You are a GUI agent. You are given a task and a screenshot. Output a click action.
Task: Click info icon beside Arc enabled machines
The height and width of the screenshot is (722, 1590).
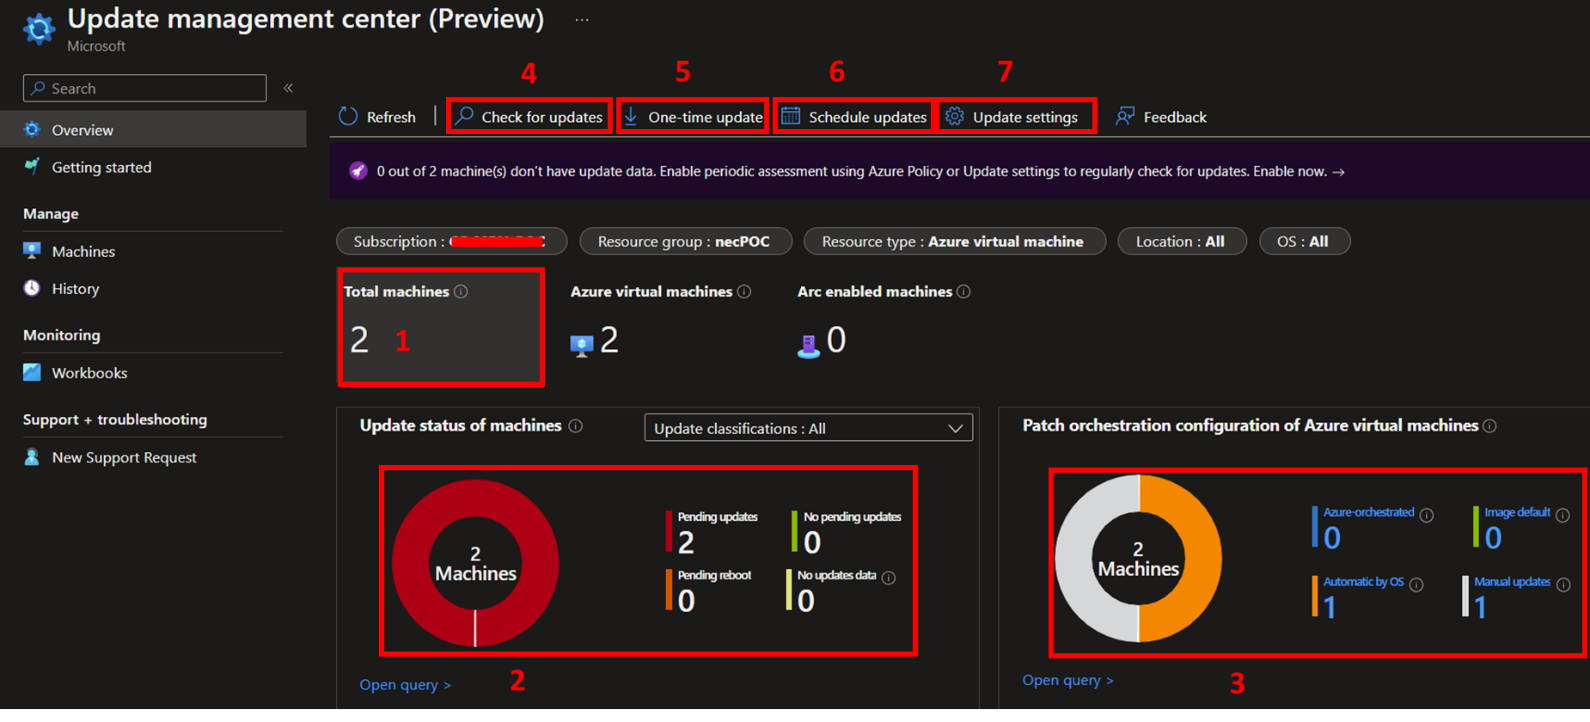(x=964, y=291)
